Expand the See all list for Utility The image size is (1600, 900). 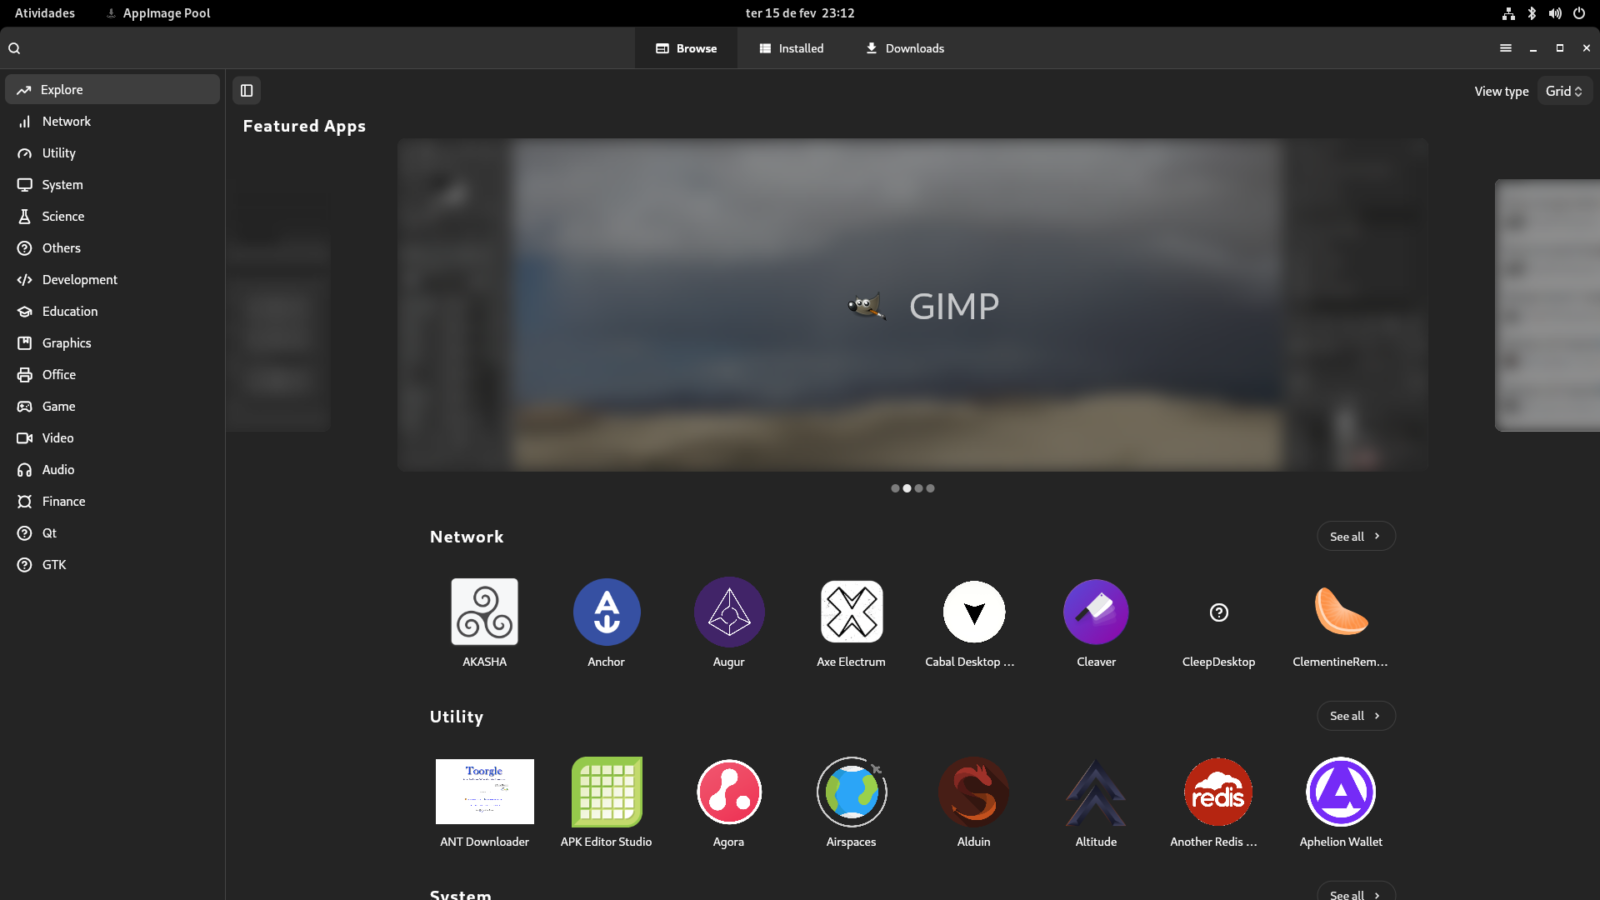pyautogui.click(x=1355, y=716)
